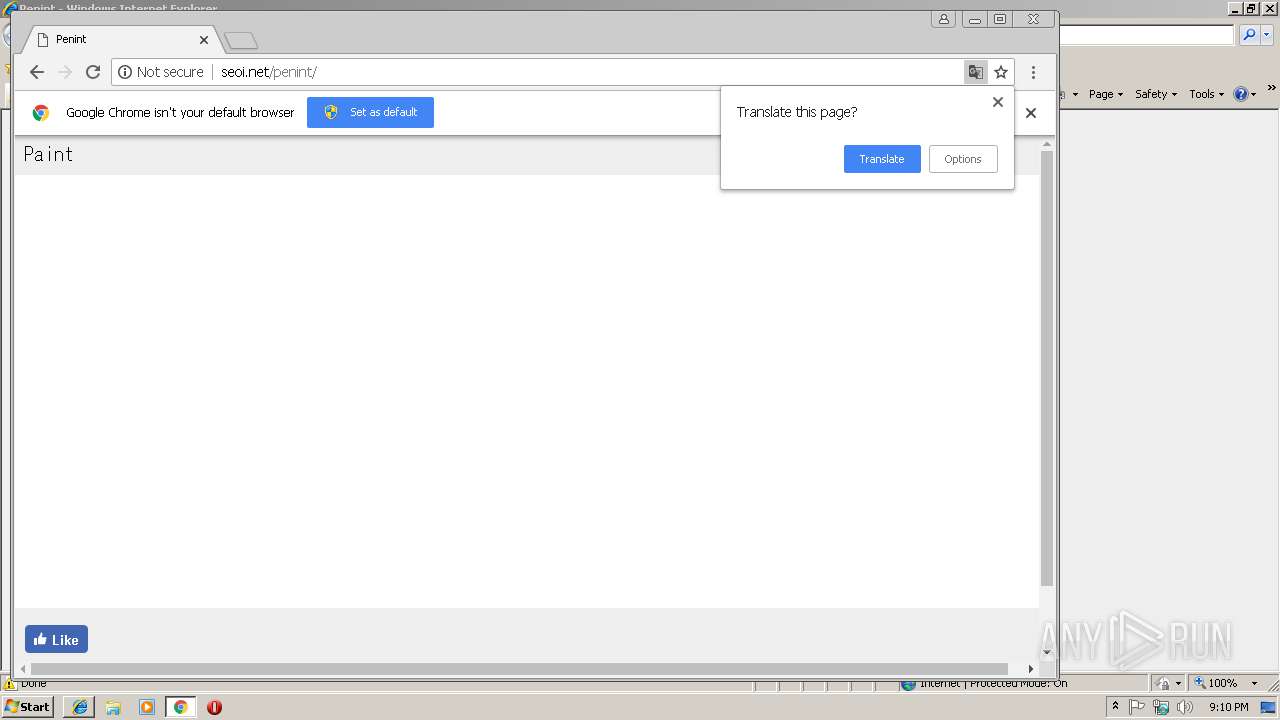This screenshot has width=1280, height=720.
Task: Click the Facebook Like button
Action: click(x=56, y=639)
